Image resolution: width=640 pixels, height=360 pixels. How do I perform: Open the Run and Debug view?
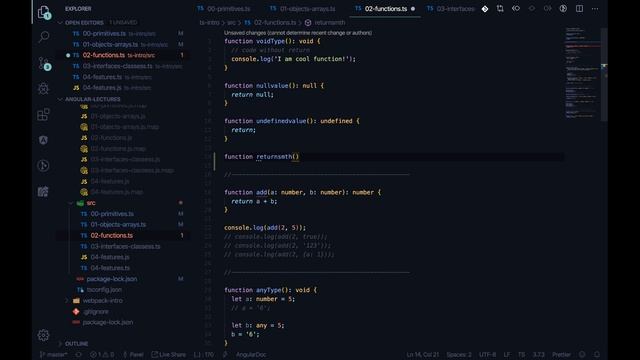click(44, 89)
